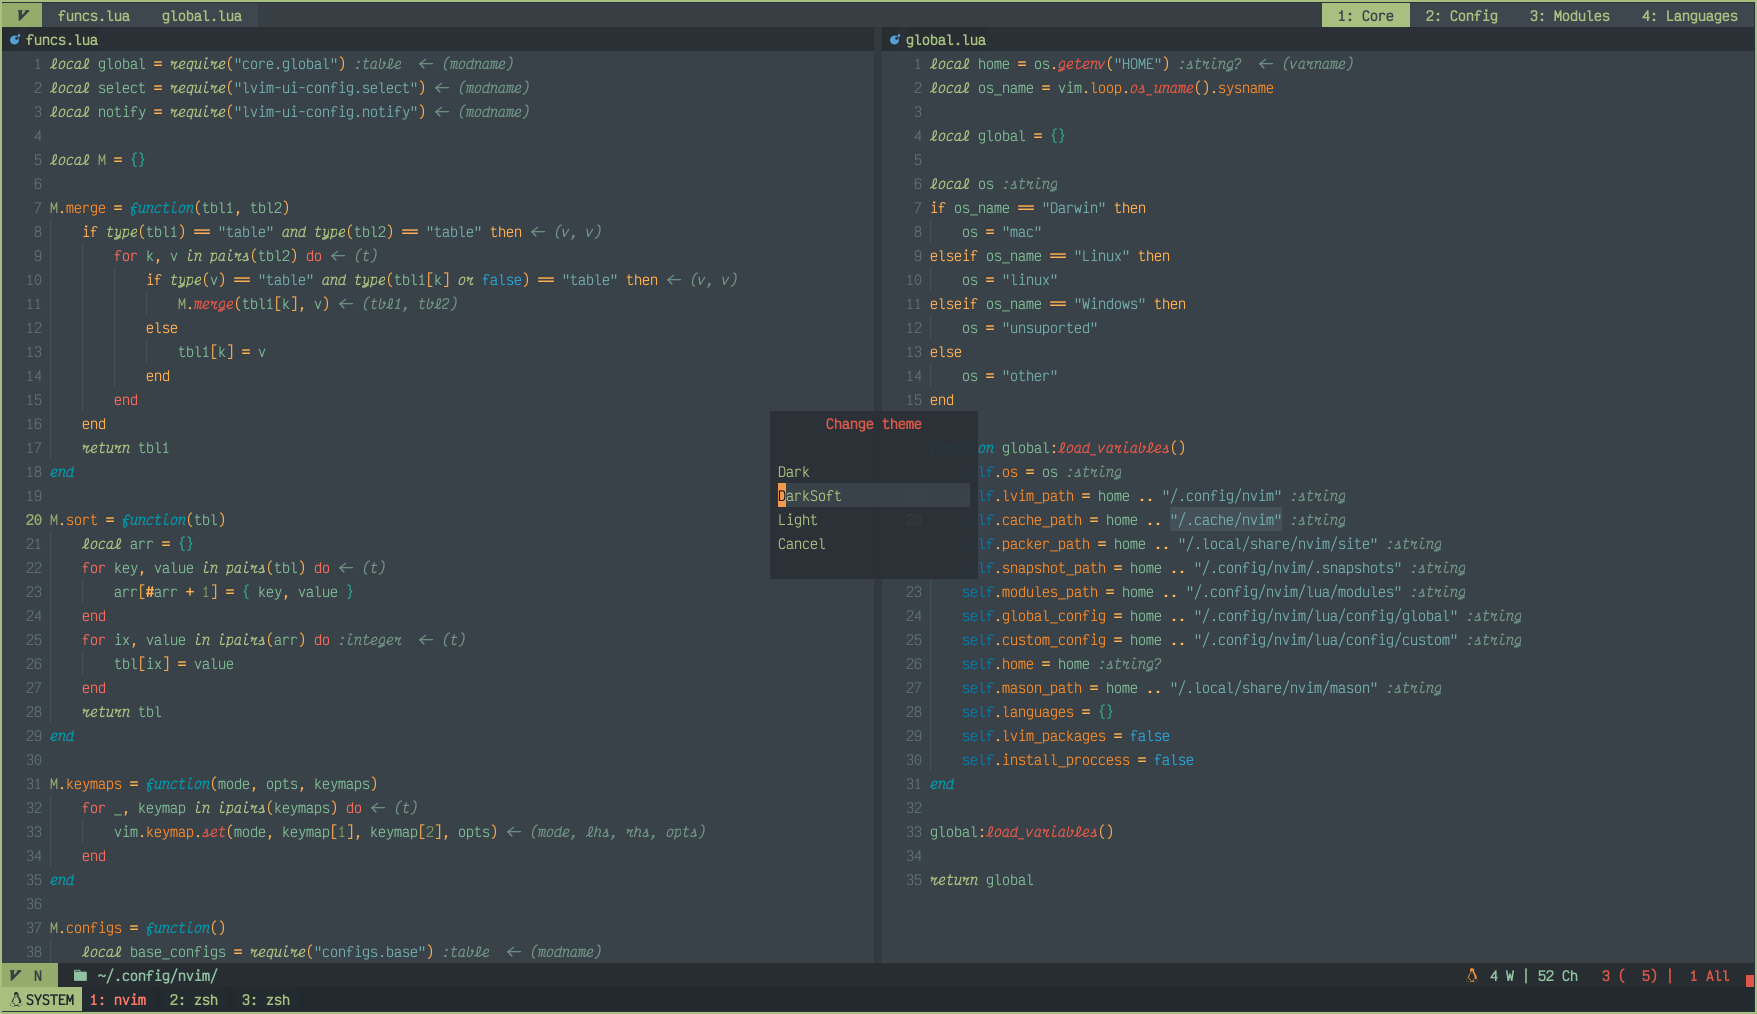The image size is (1757, 1014).
Task: Click line number 20 in funcs.lua gutter
Action: click(34, 520)
